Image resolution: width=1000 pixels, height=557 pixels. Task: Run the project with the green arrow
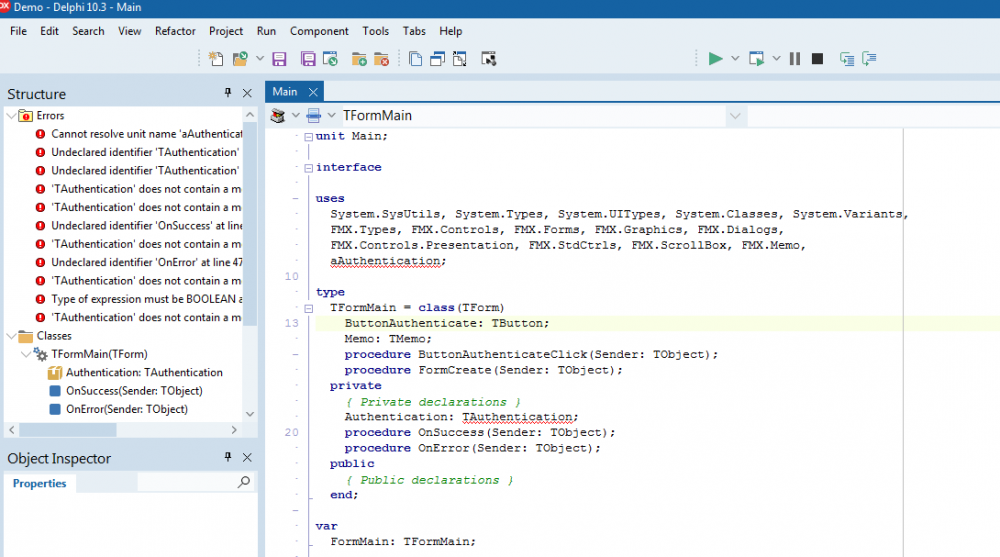point(716,59)
